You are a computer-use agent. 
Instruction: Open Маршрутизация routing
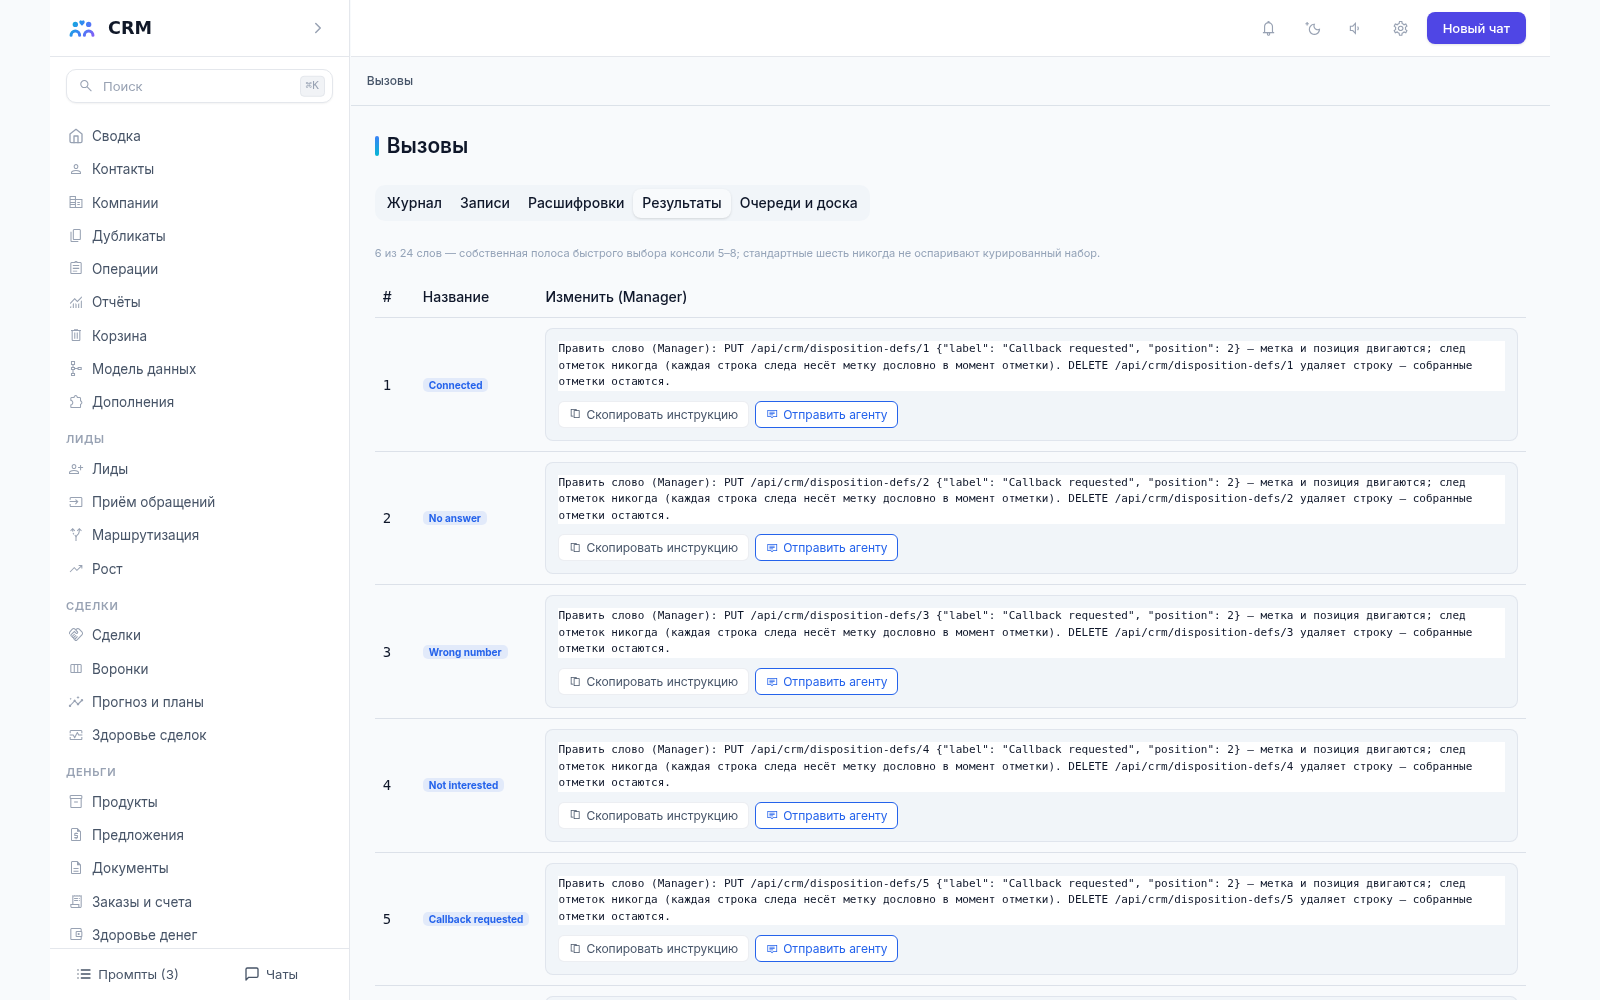(199, 535)
